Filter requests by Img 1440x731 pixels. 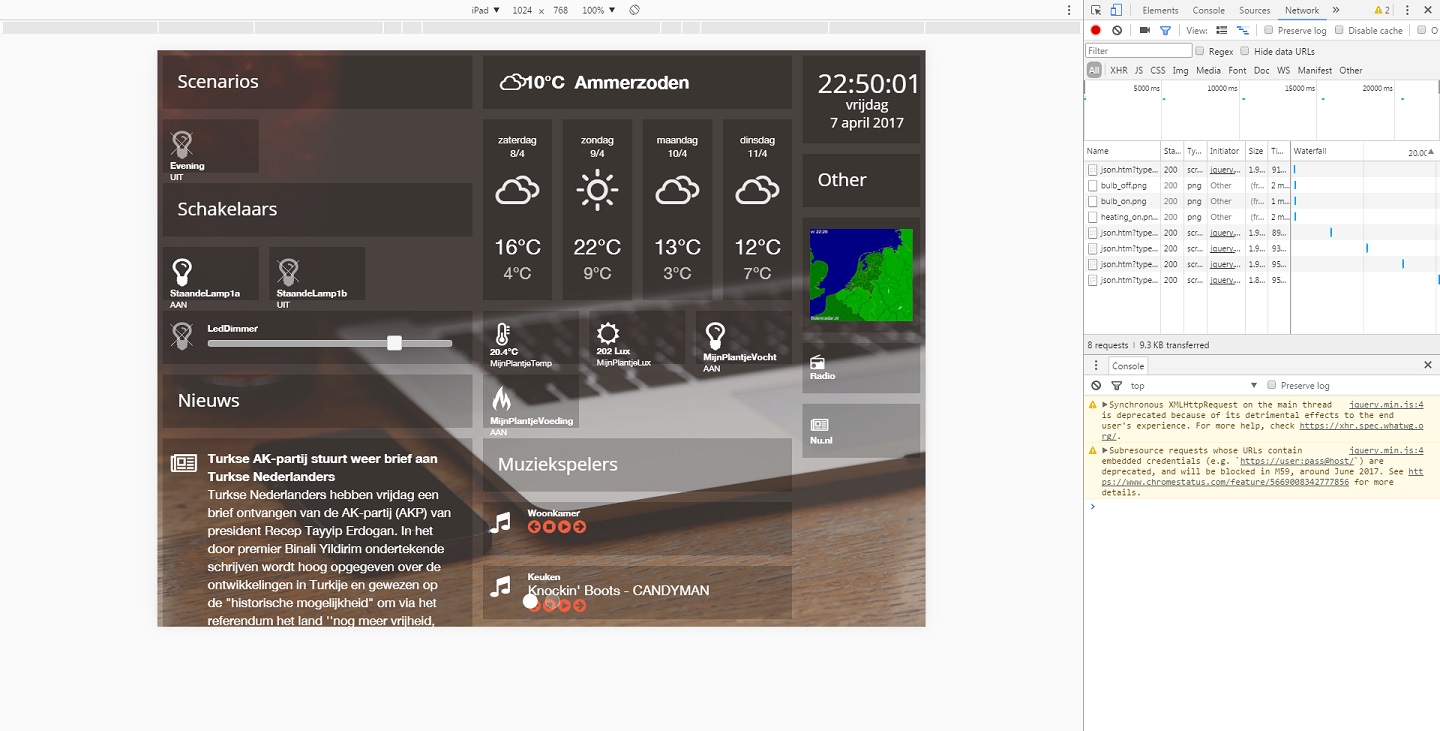(1181, 71)
